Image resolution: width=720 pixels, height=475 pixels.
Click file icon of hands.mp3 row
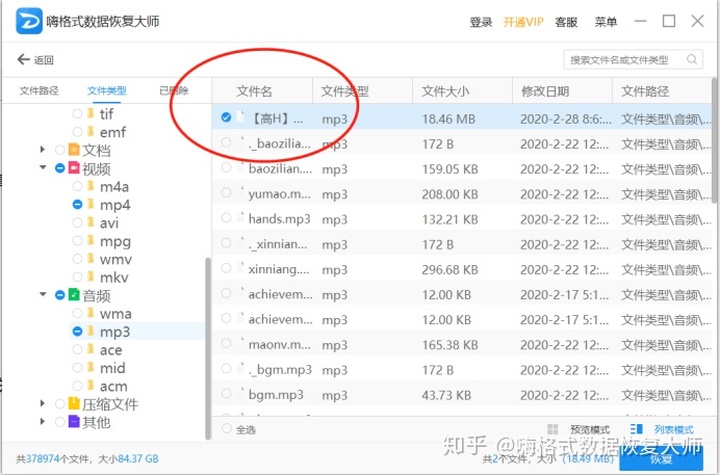coord(240,217)
